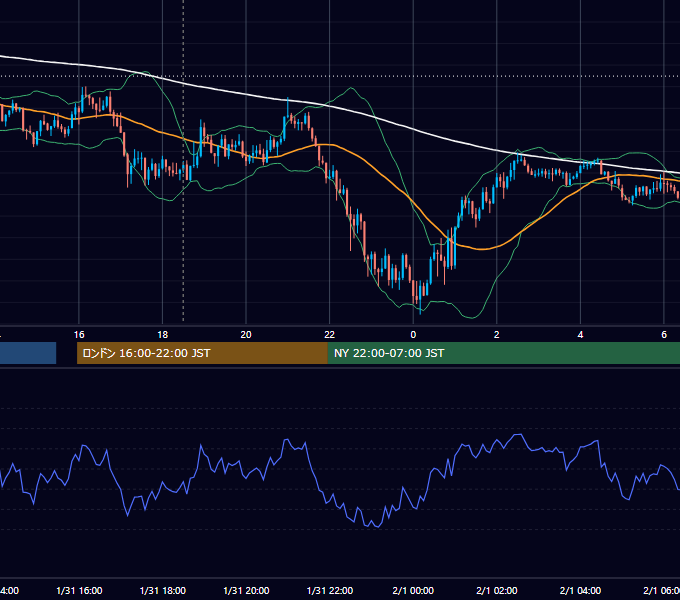
Task: Click the 2 hour label on chart axis
Action: click(497, 335)
